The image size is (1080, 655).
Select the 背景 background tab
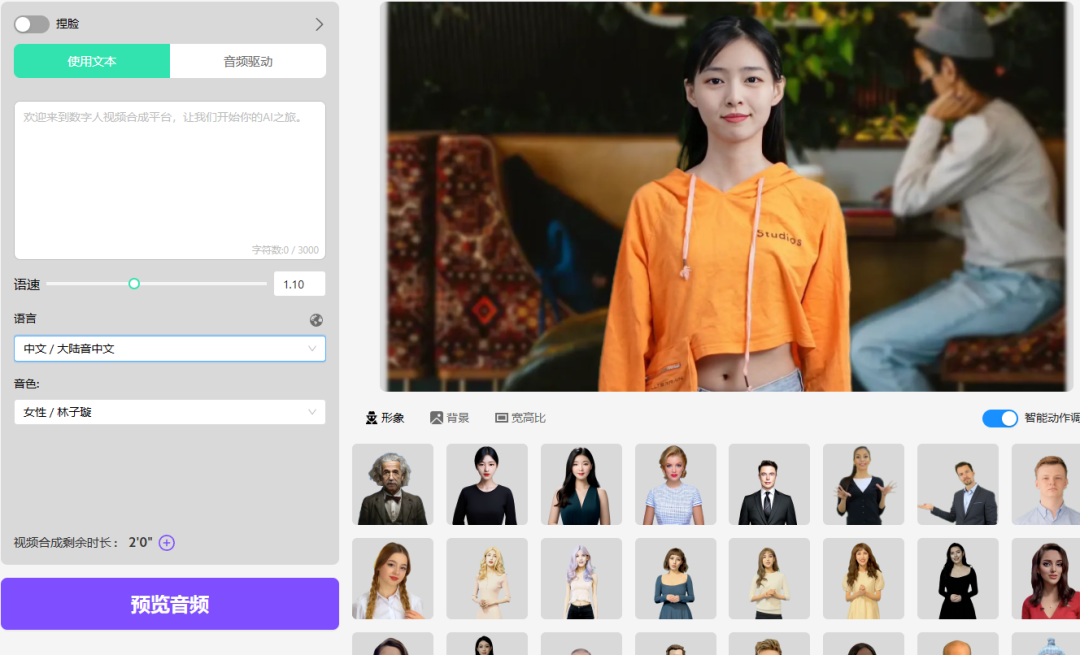point(450,418)
